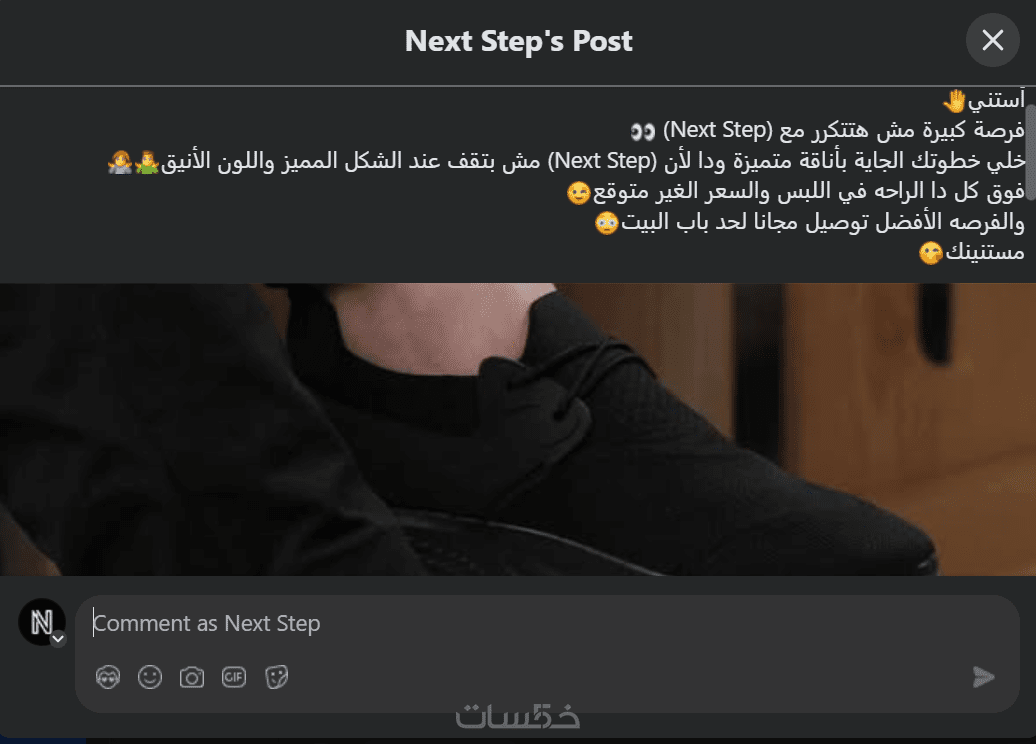Focus the Comment as Next Step field
Screen dimensions: 1036x744
547,623
